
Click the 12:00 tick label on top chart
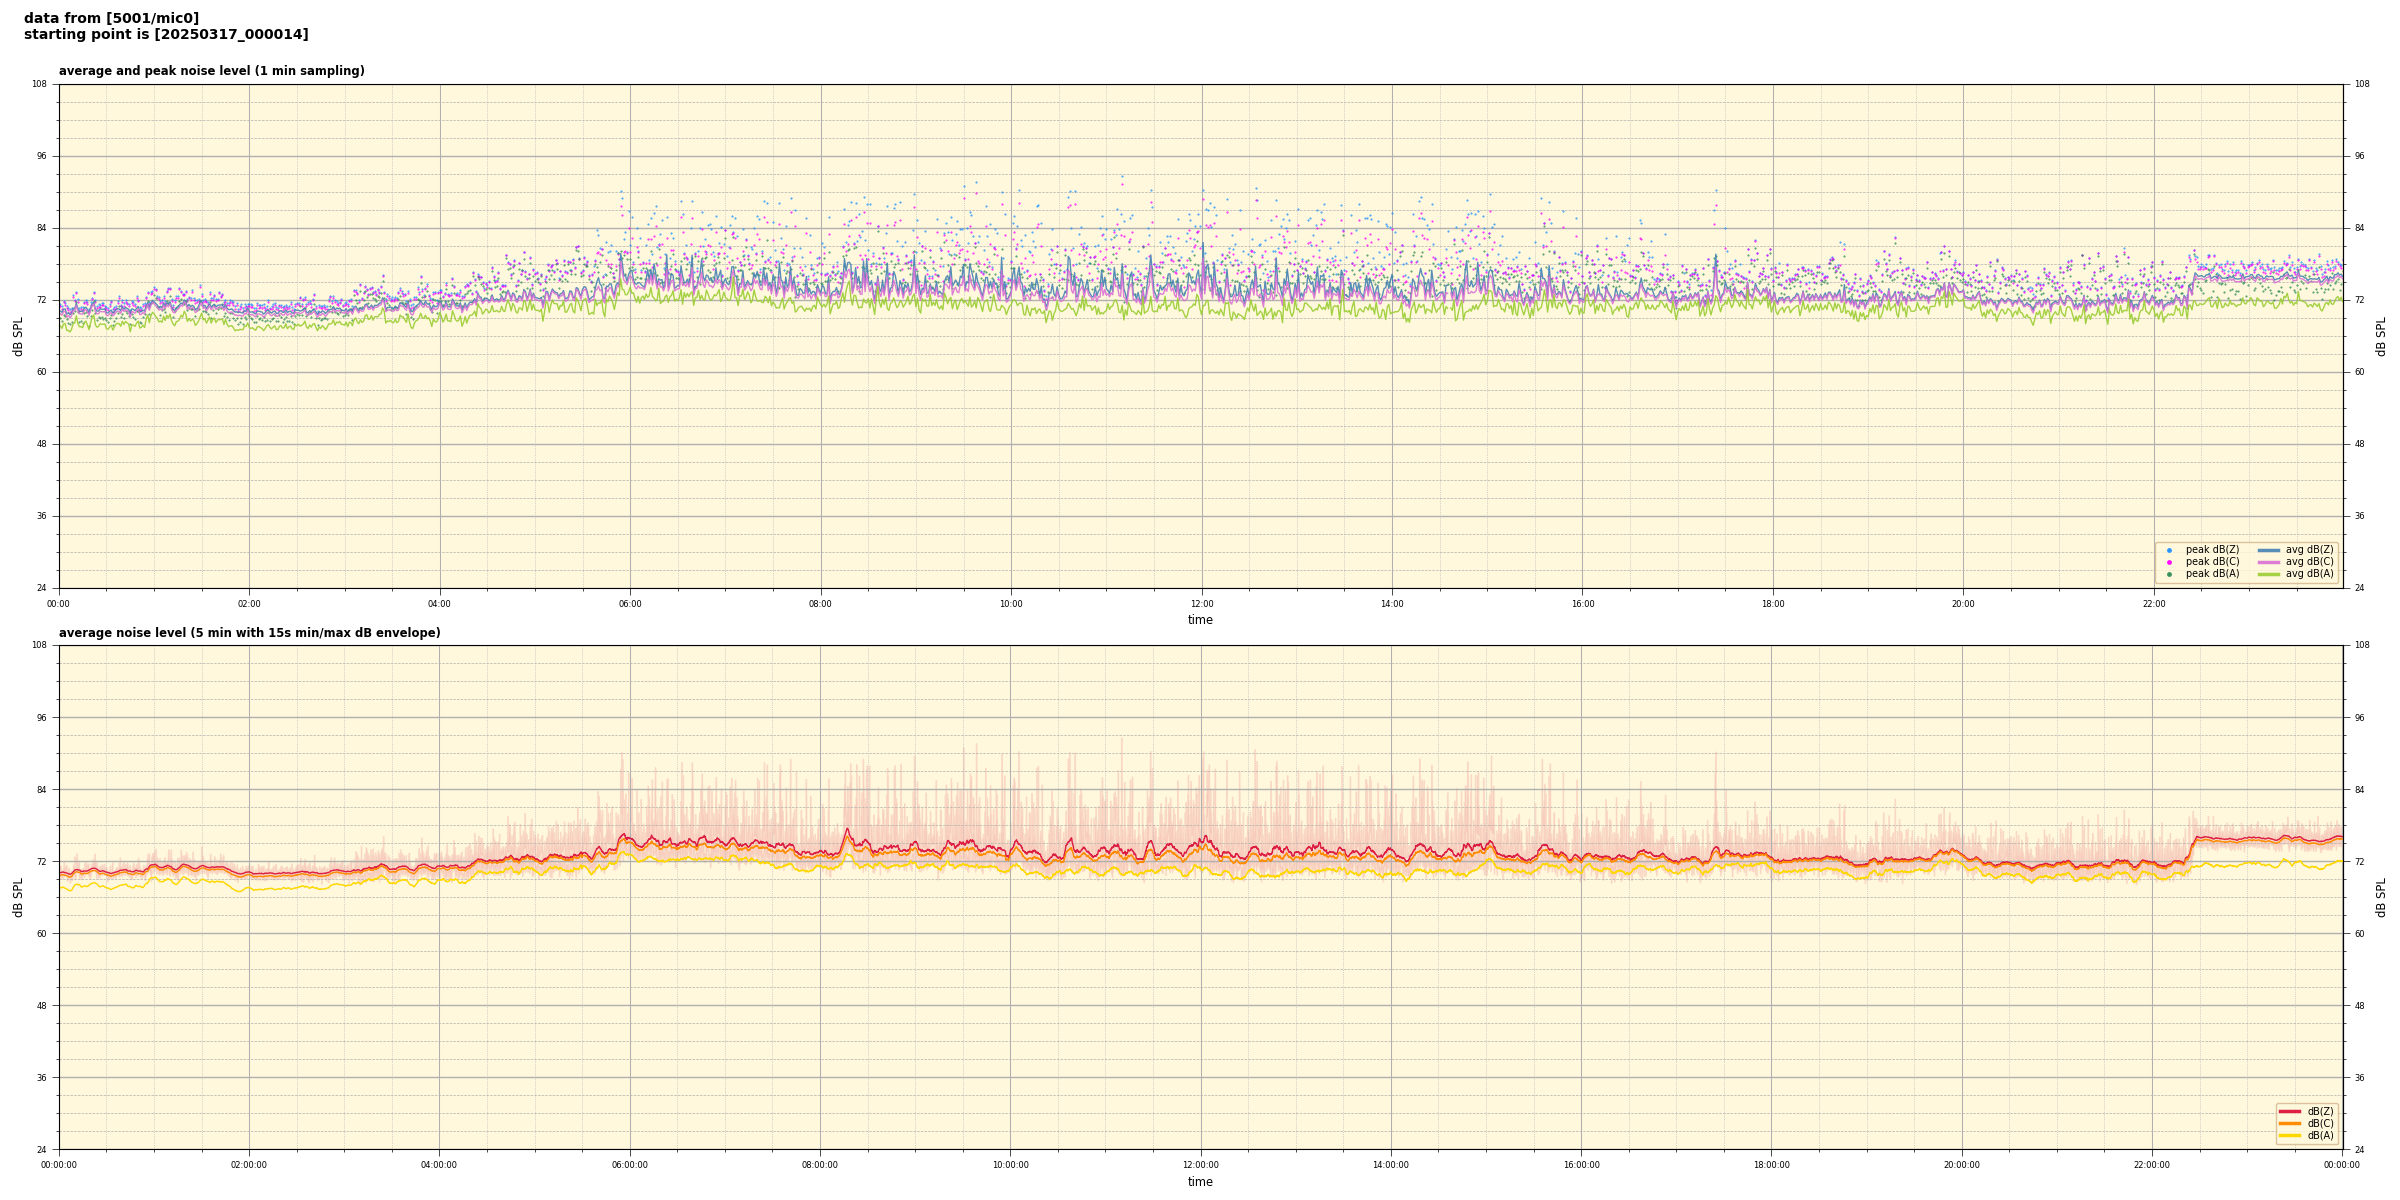pyautogui.click(x=1201, y=604)
